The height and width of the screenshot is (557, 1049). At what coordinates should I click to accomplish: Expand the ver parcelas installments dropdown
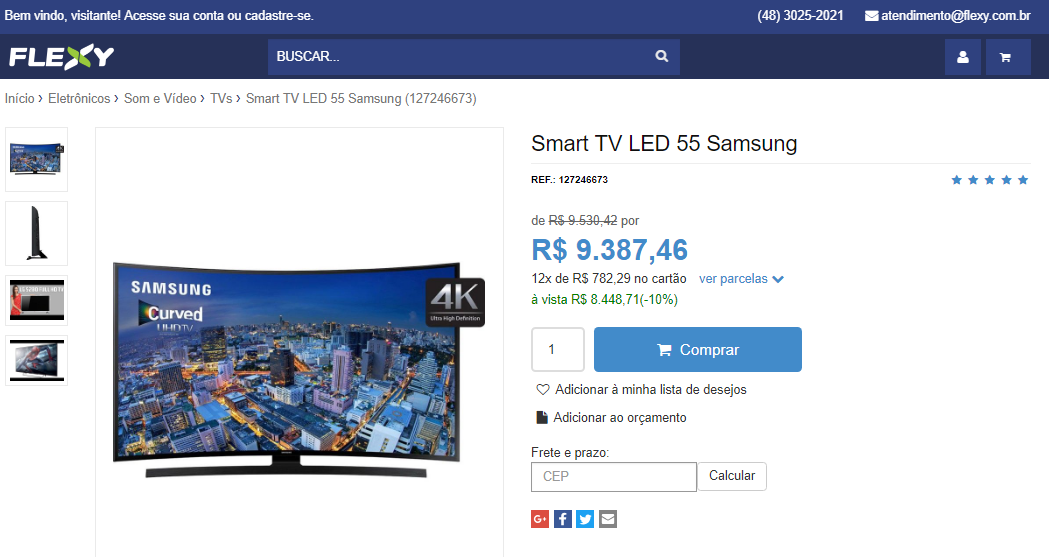click(741, 279)
